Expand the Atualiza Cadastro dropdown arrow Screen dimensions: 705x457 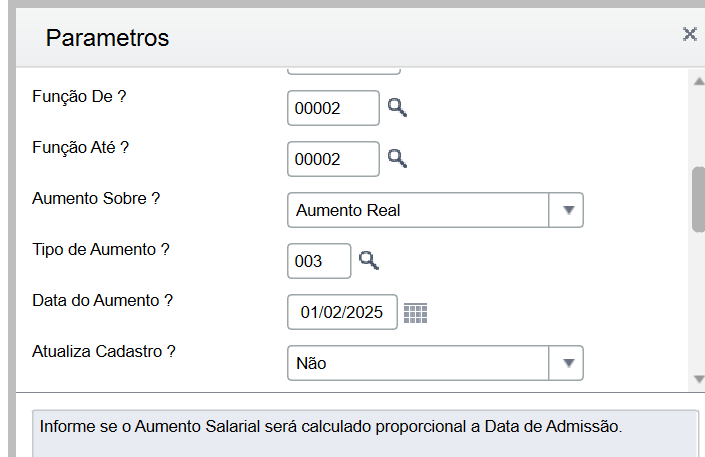point(567,363)
